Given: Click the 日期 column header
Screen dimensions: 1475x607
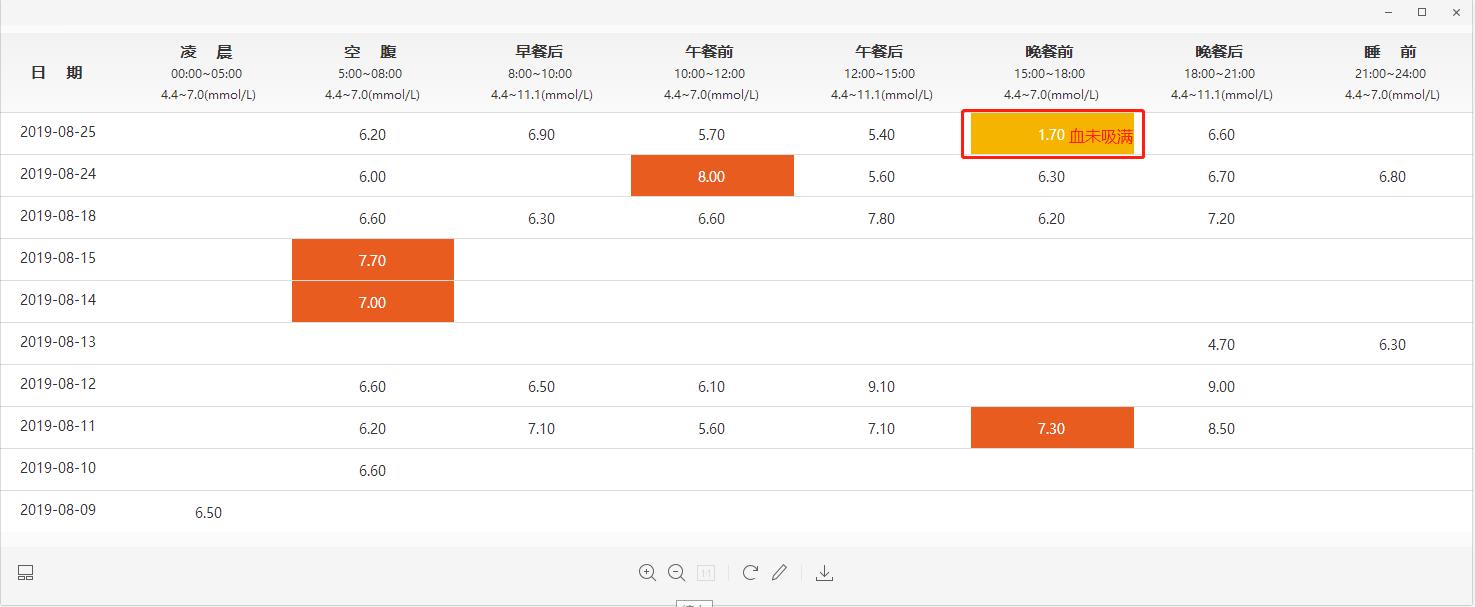Looking at the screenshot, I should click(56, 72).
